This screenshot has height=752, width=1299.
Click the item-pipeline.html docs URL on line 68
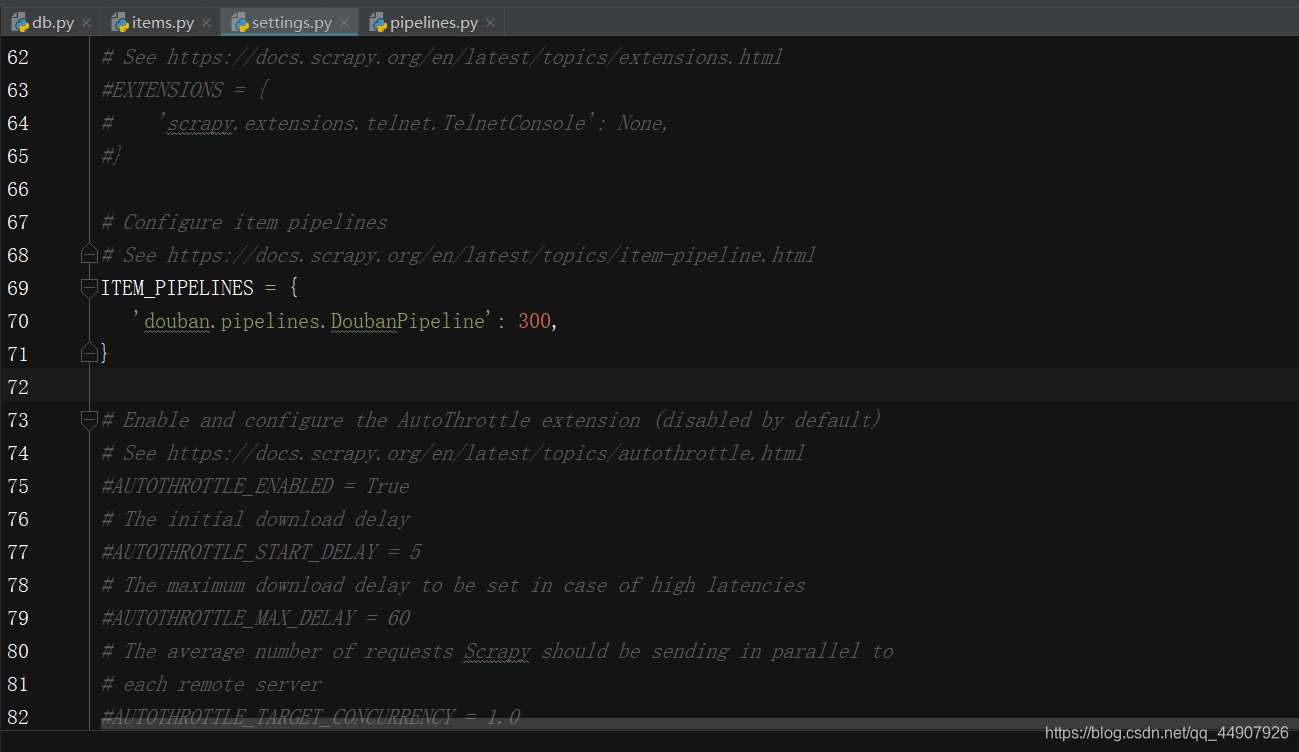tap(491, 255)
